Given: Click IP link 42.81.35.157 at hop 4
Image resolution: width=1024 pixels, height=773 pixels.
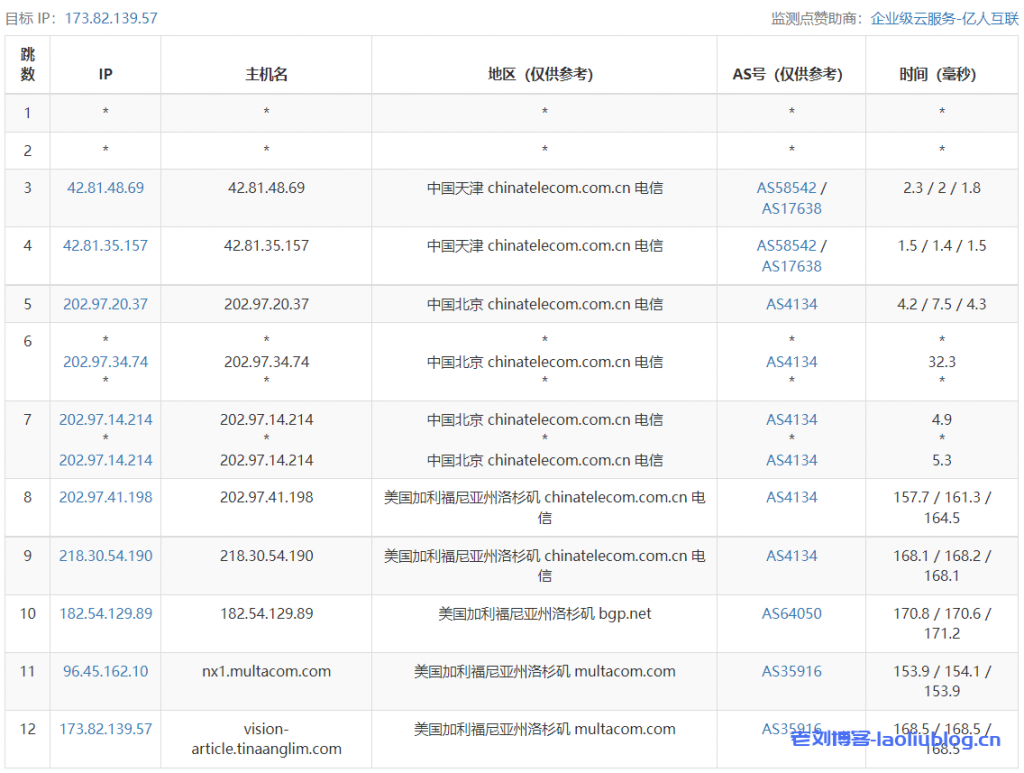Looking at the screenshot, I should tap(104, 245).
